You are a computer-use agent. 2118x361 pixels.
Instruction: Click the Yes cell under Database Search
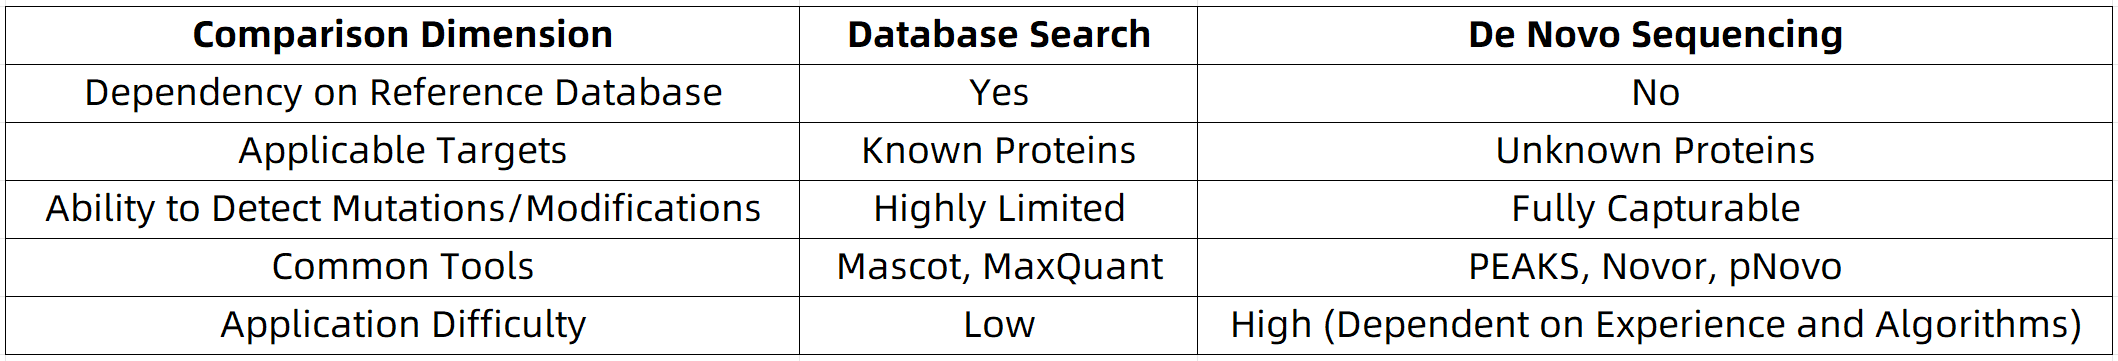coord(998,93)
